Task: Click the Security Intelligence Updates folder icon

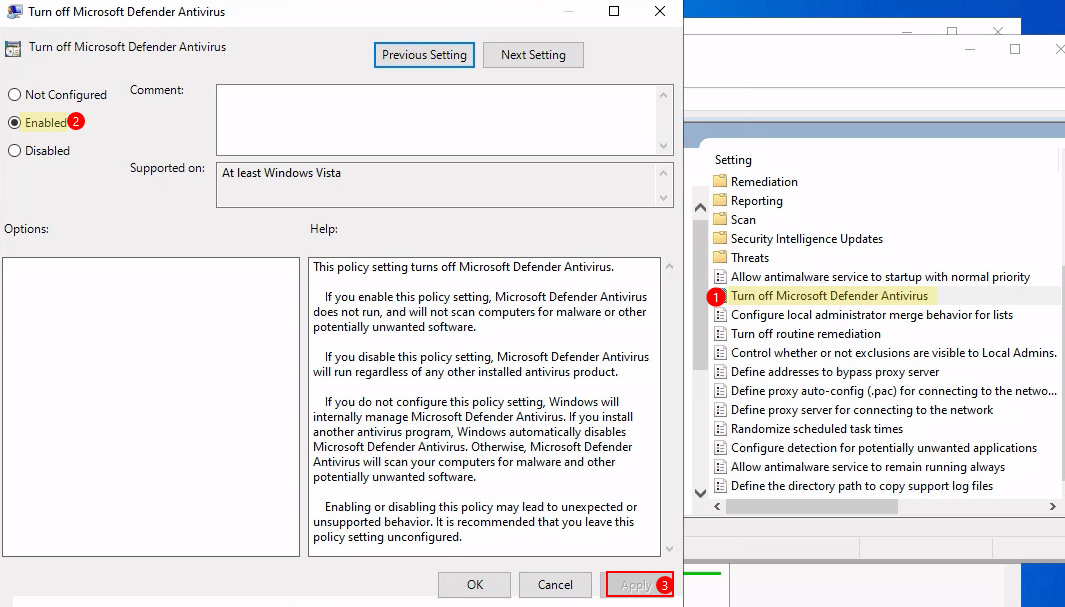Action: (x=720, y=238)
